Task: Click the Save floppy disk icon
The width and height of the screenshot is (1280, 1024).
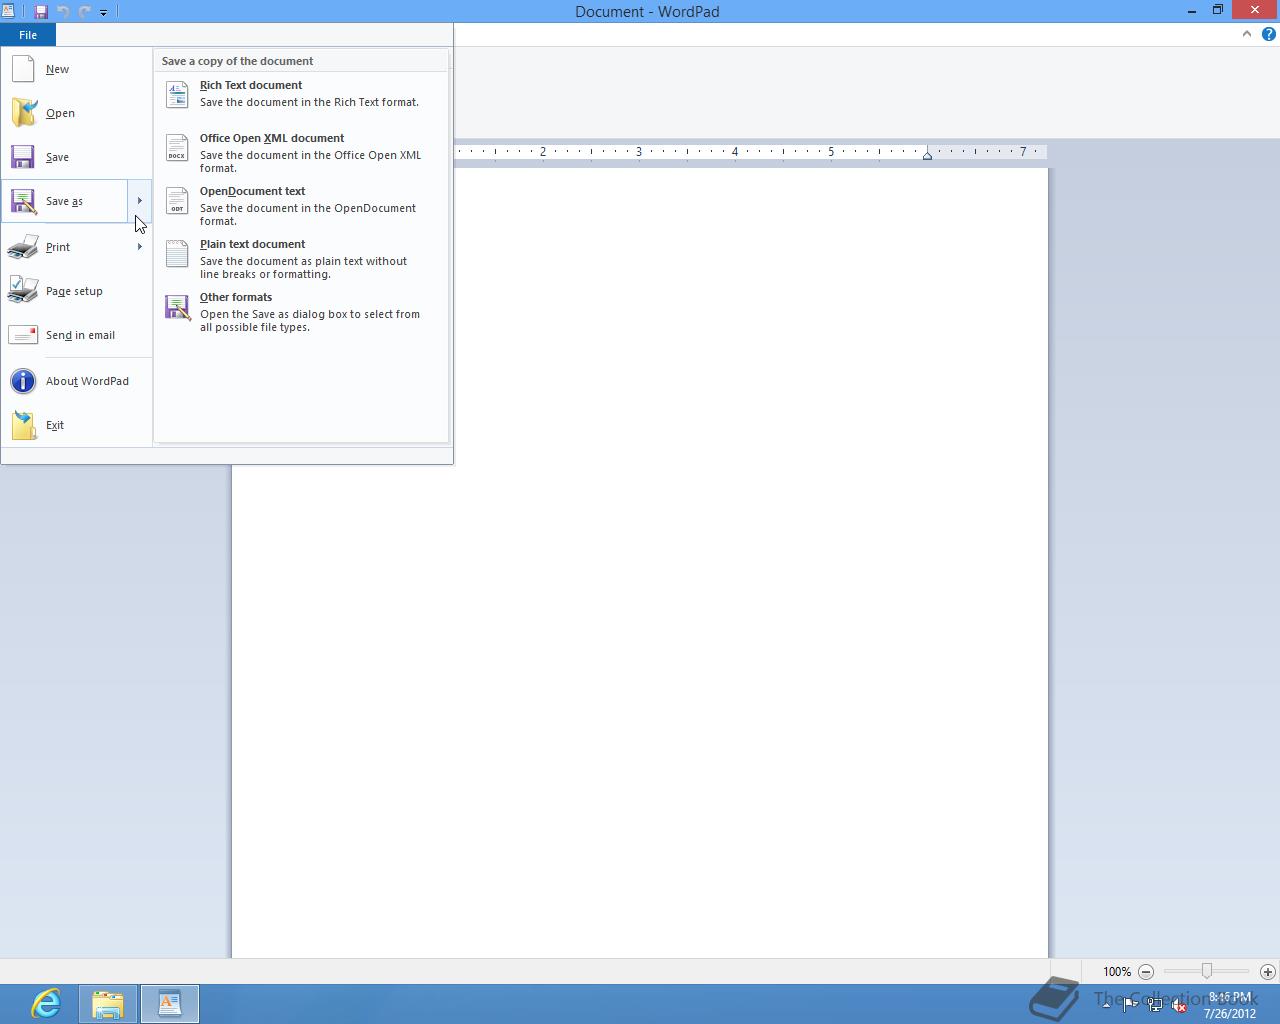Action: point(22,157)
